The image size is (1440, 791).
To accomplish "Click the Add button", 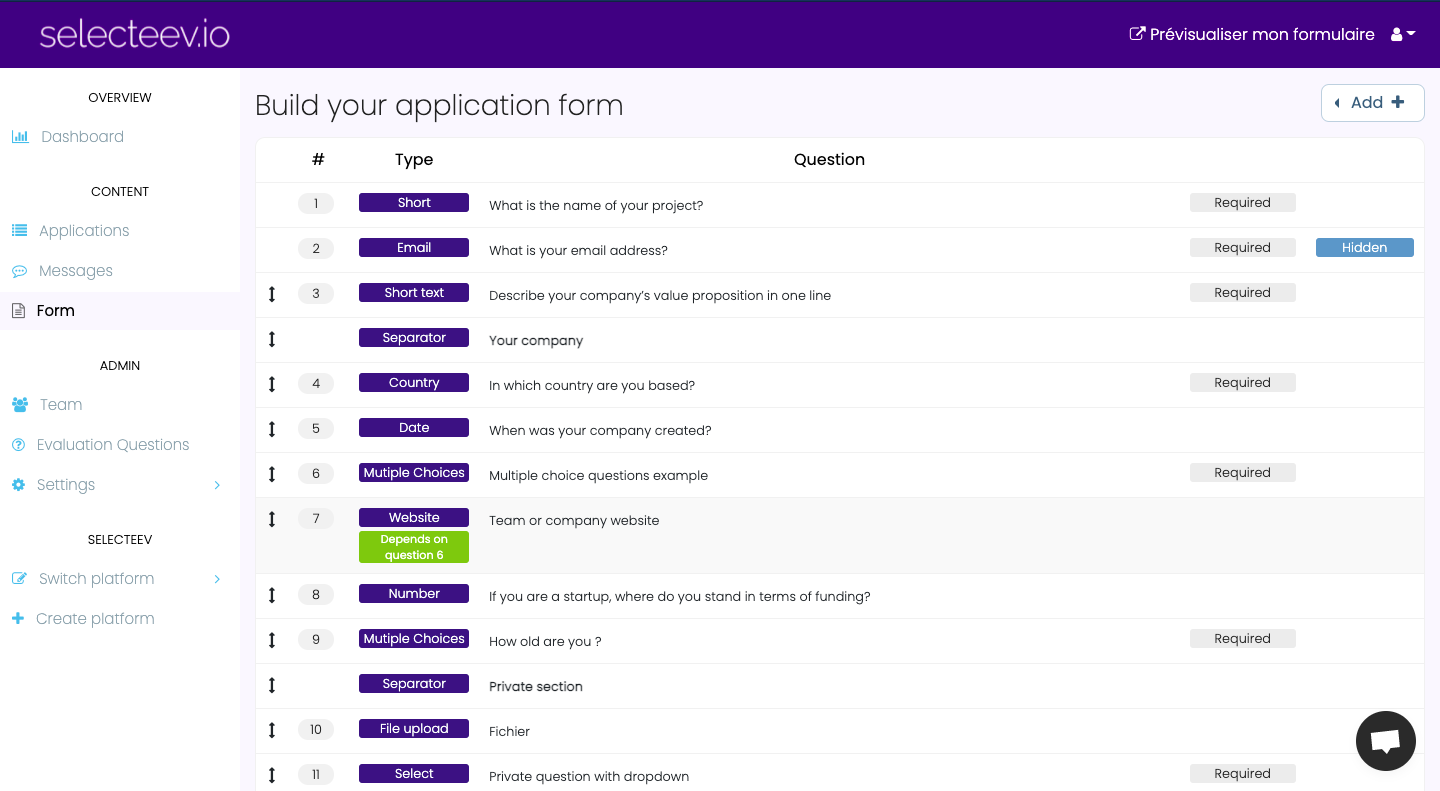I will coord(1372,102).
